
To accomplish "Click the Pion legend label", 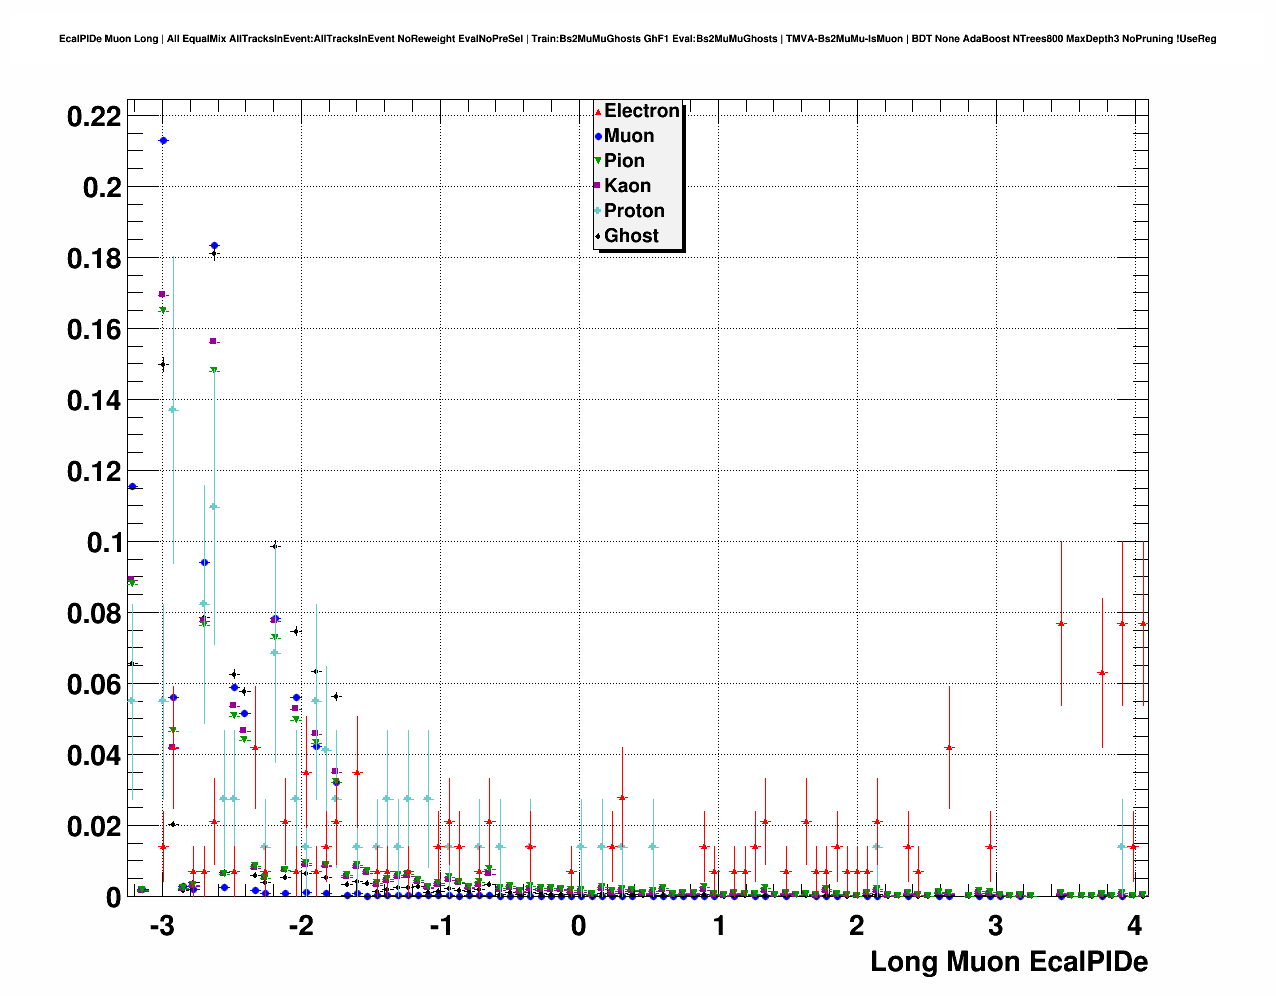I will tap(624, 161).
